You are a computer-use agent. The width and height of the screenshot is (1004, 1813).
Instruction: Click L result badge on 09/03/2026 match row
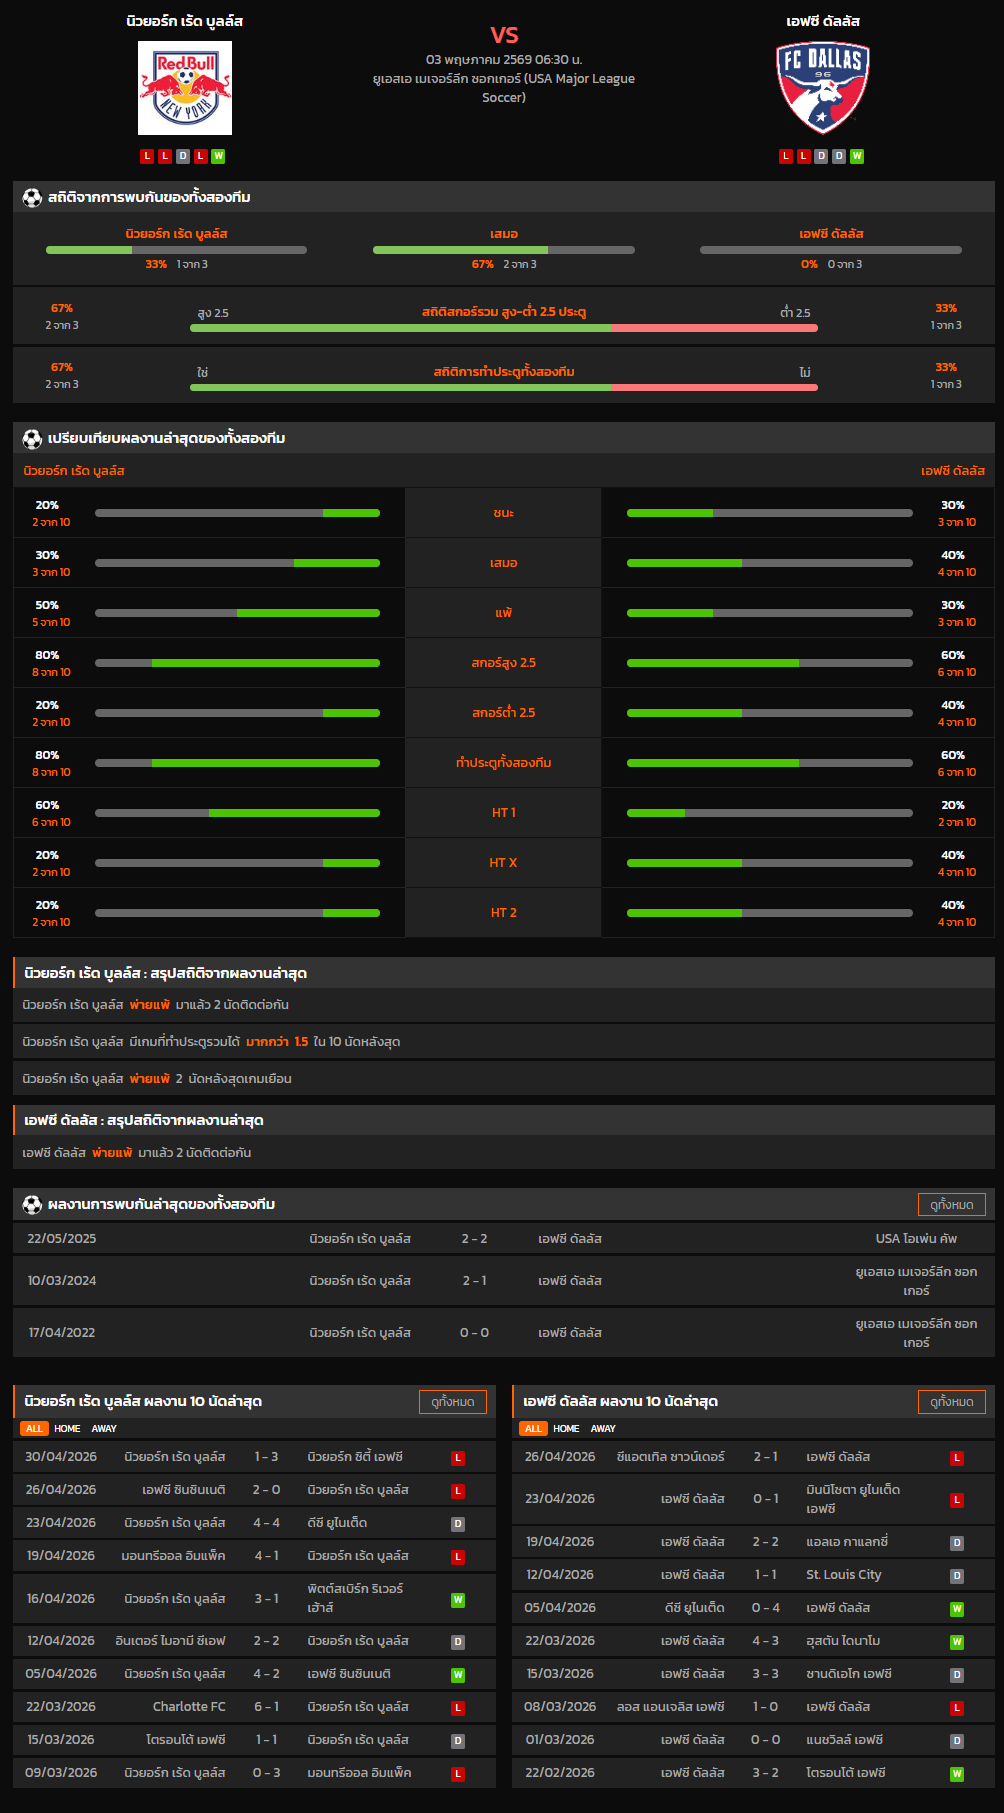pos(458,1774)
